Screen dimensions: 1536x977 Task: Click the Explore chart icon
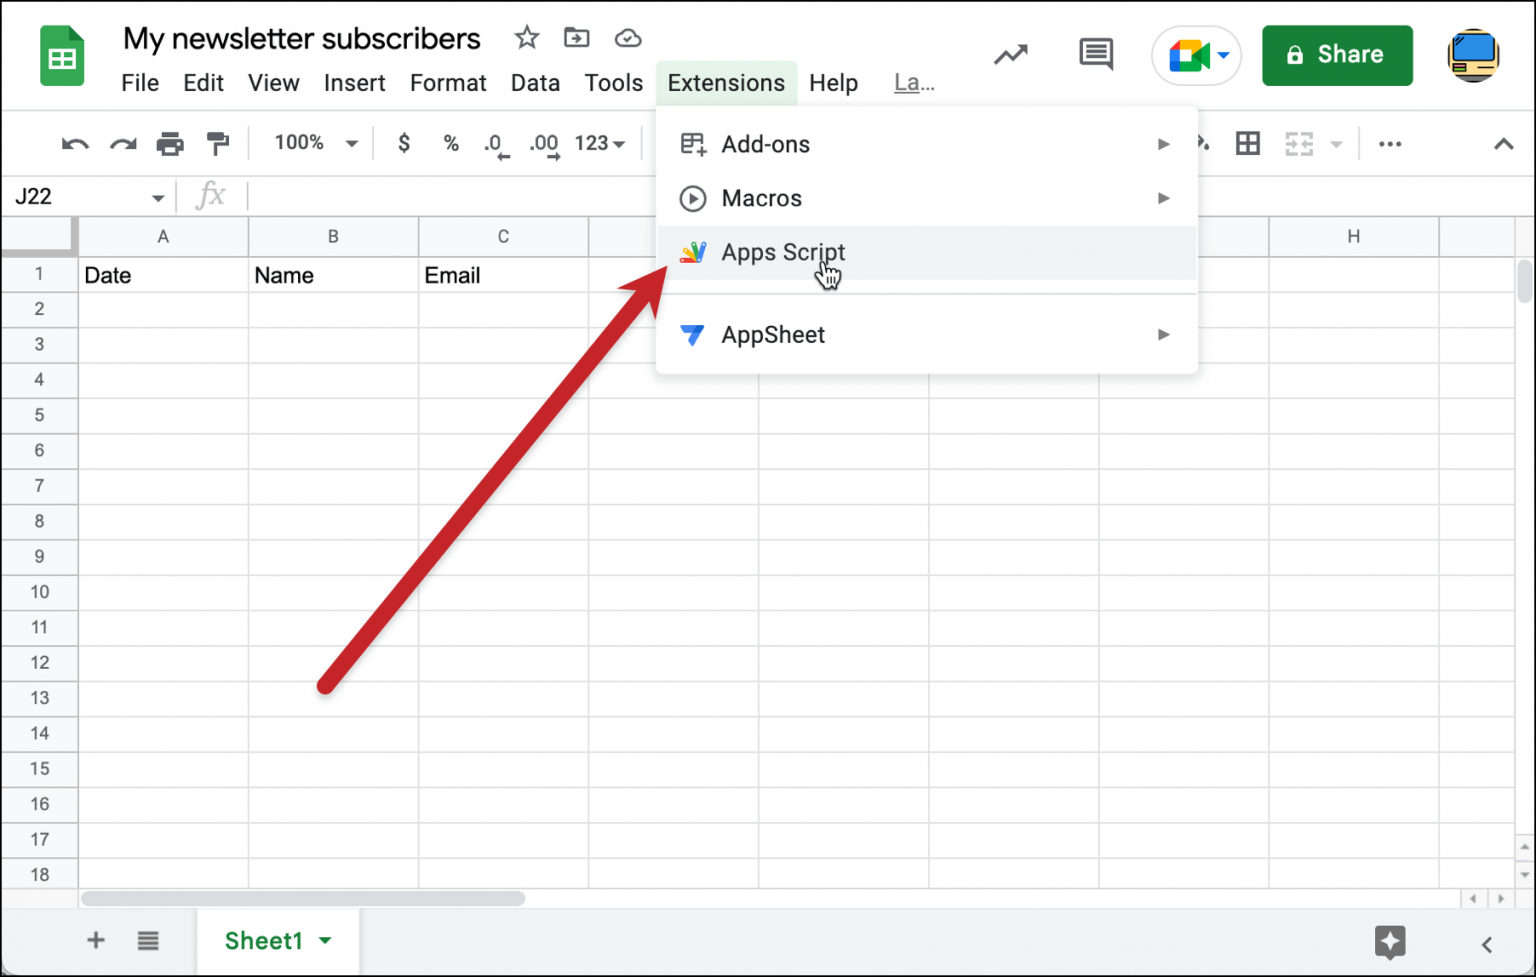coord(1010,55)
